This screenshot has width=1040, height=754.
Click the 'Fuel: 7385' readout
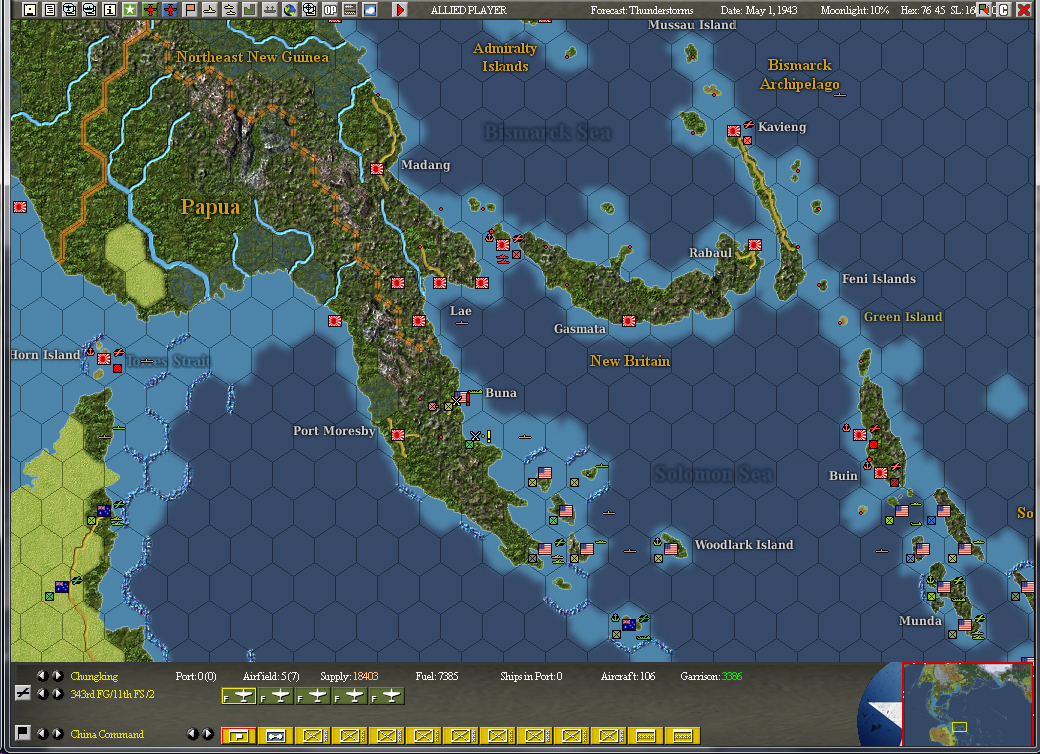click(436, 676)
